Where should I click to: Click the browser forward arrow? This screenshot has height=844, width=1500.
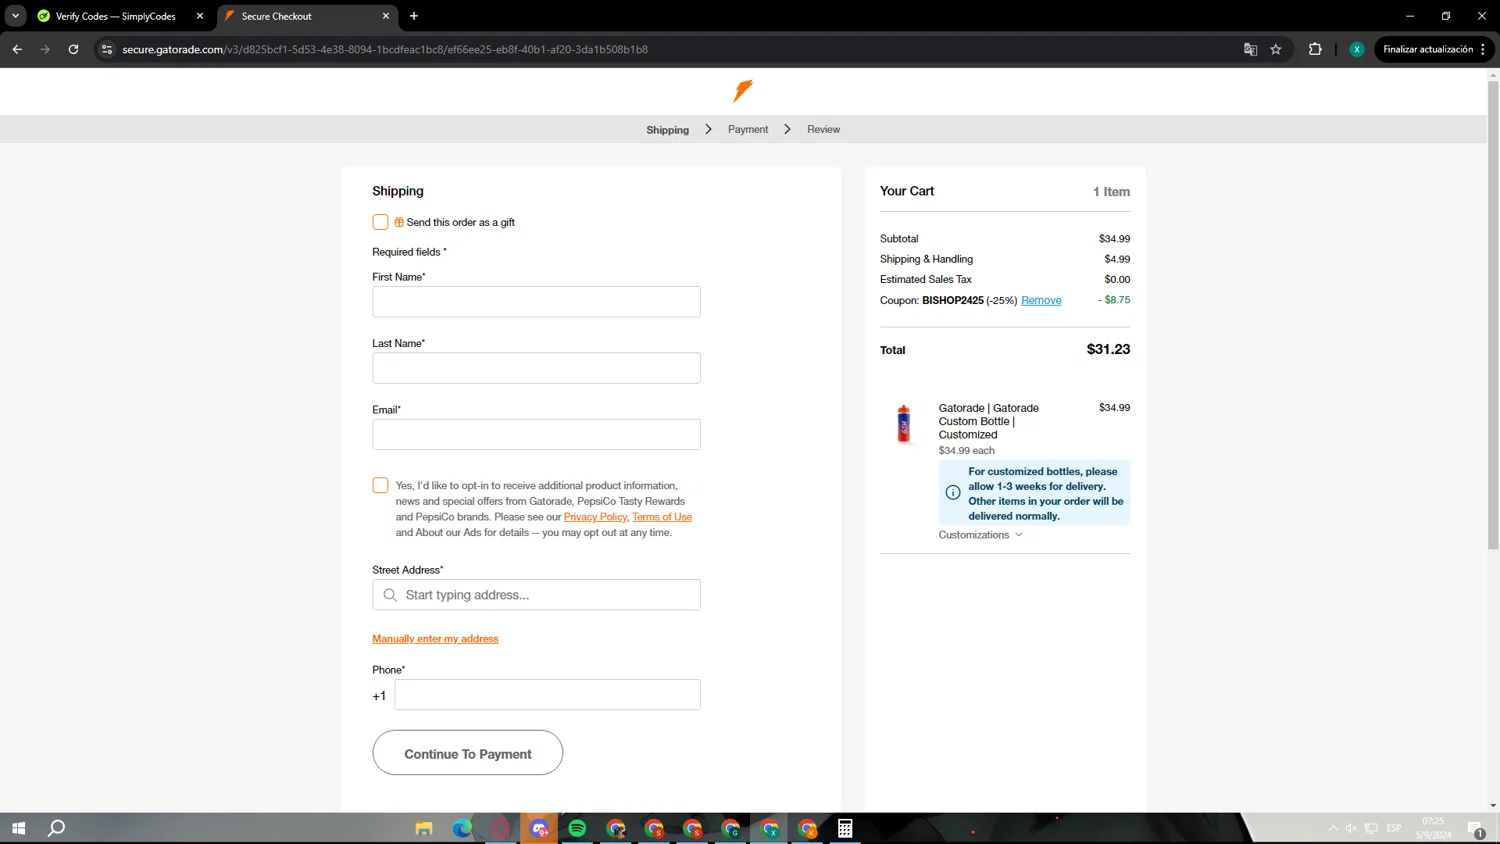point(45,49)
